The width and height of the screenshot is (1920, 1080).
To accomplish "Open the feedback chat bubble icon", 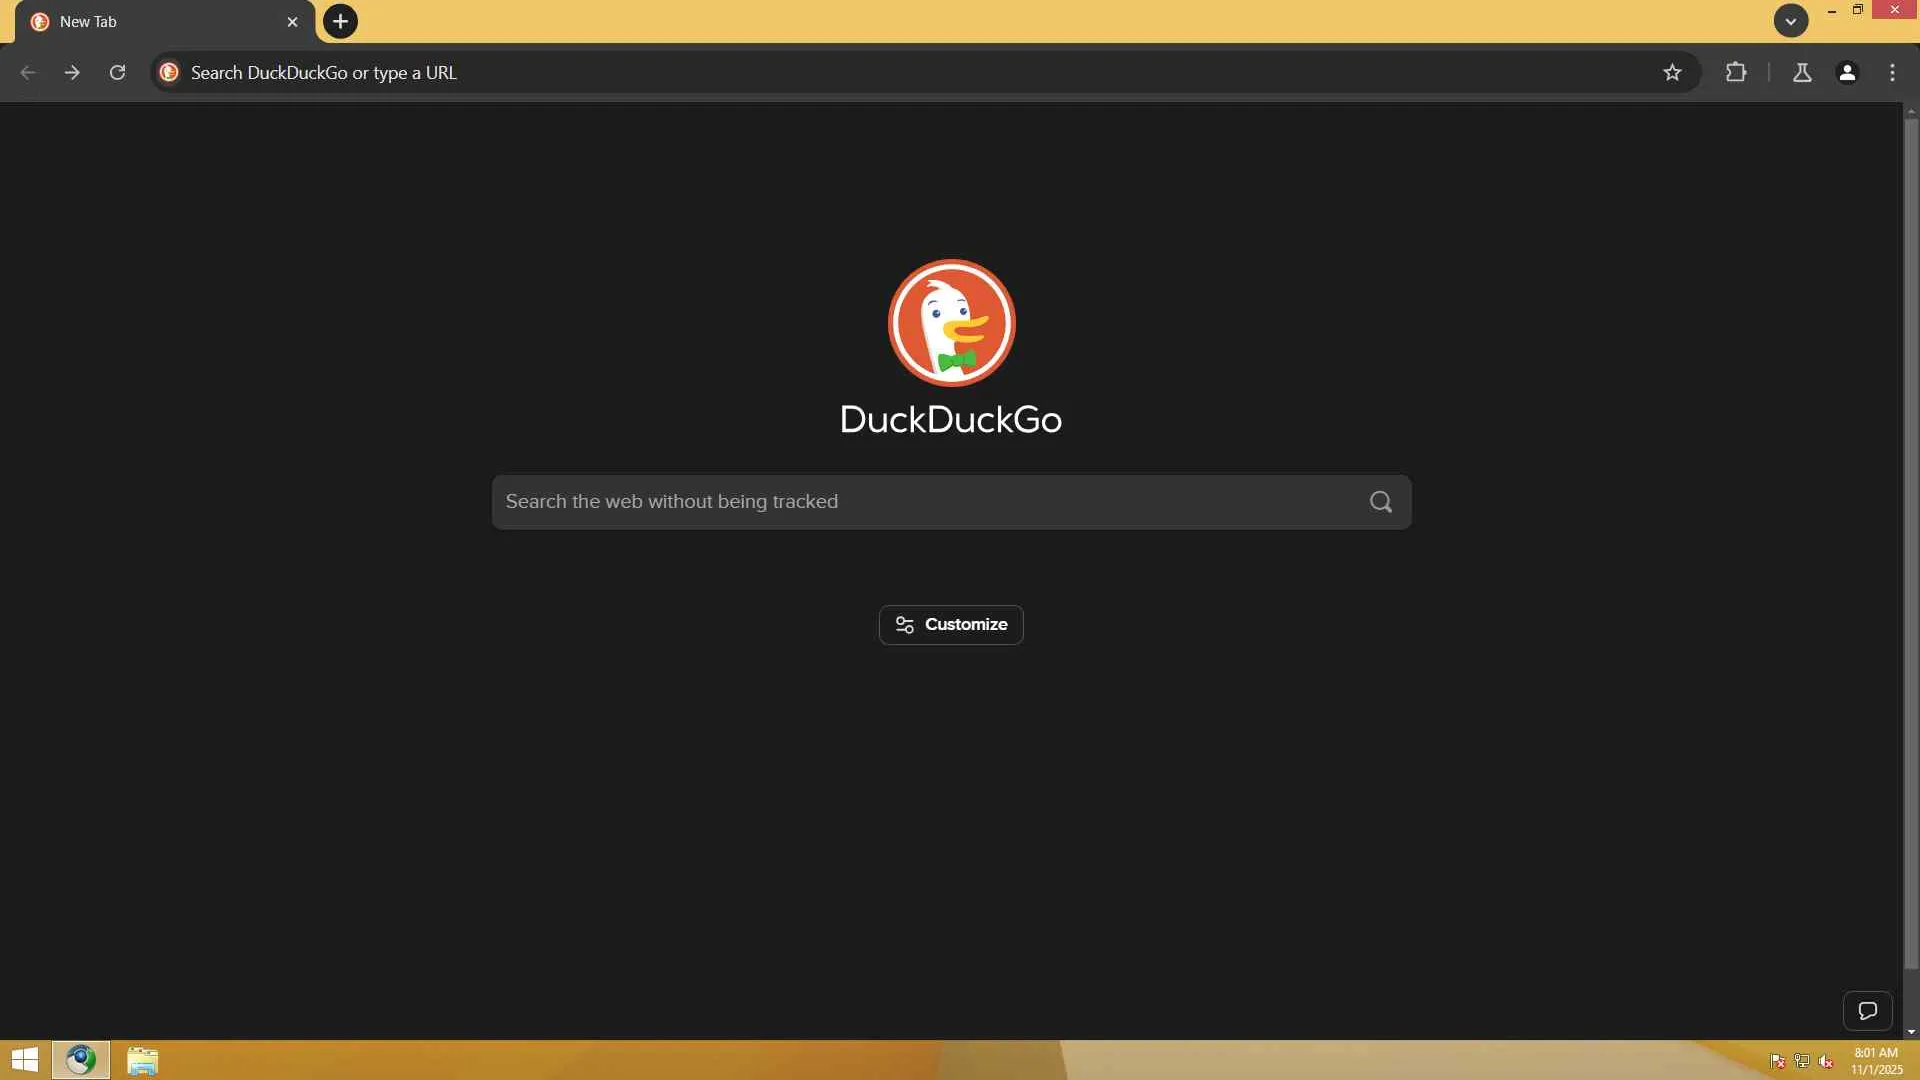I will pyautogui.click(x=1867, y=1010).
